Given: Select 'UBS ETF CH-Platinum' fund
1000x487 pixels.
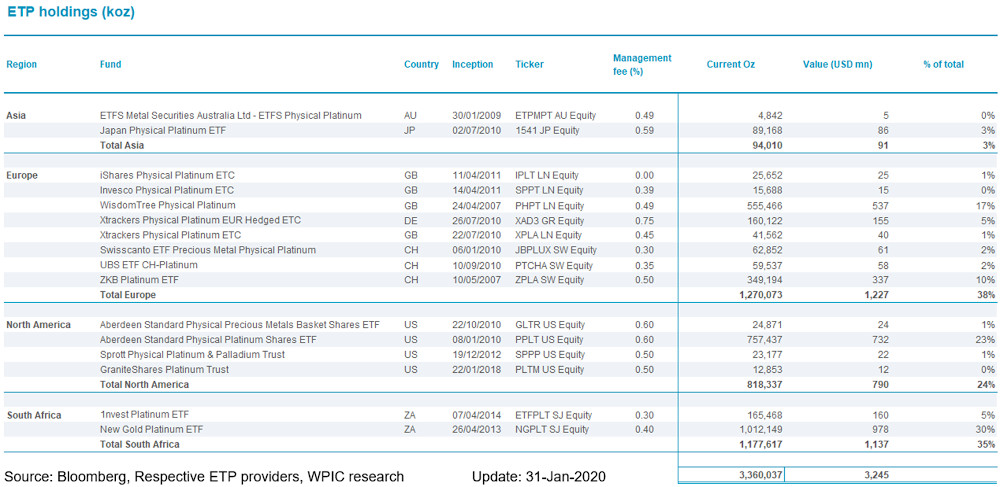Looking at the screenshot, I should (149, 265).
